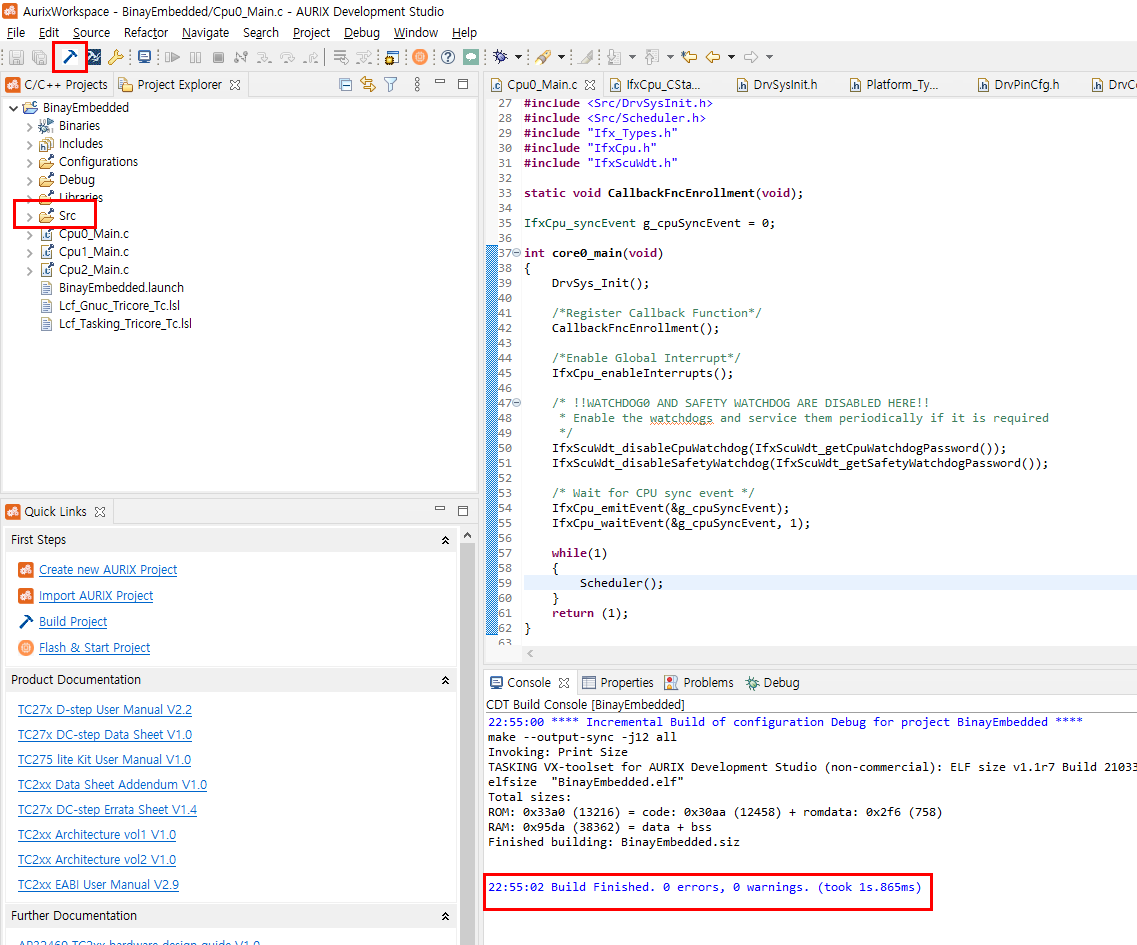
Task: Open dropdown next to Debug bug icon
Action: pyautogui.click(x=518, y=57)
